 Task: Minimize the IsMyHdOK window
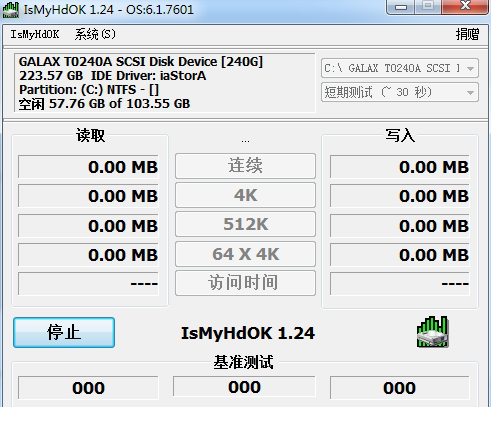(x=401, y=6)
